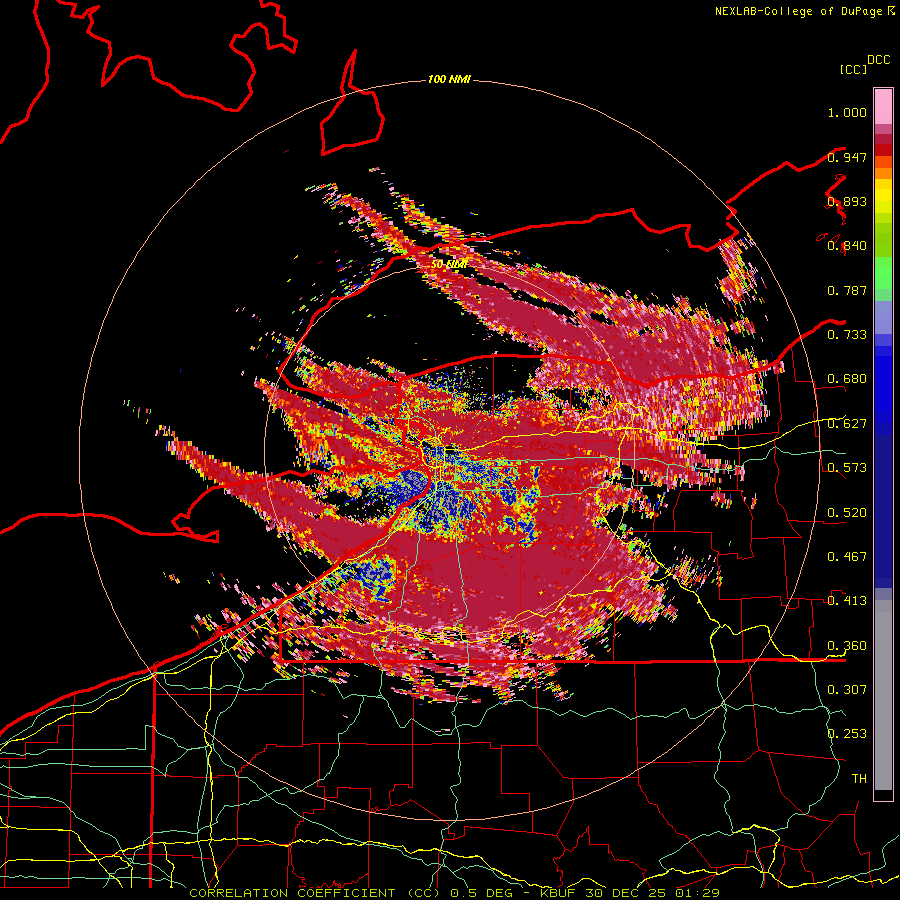Click the 0.253 scale value

click(847, 734)
